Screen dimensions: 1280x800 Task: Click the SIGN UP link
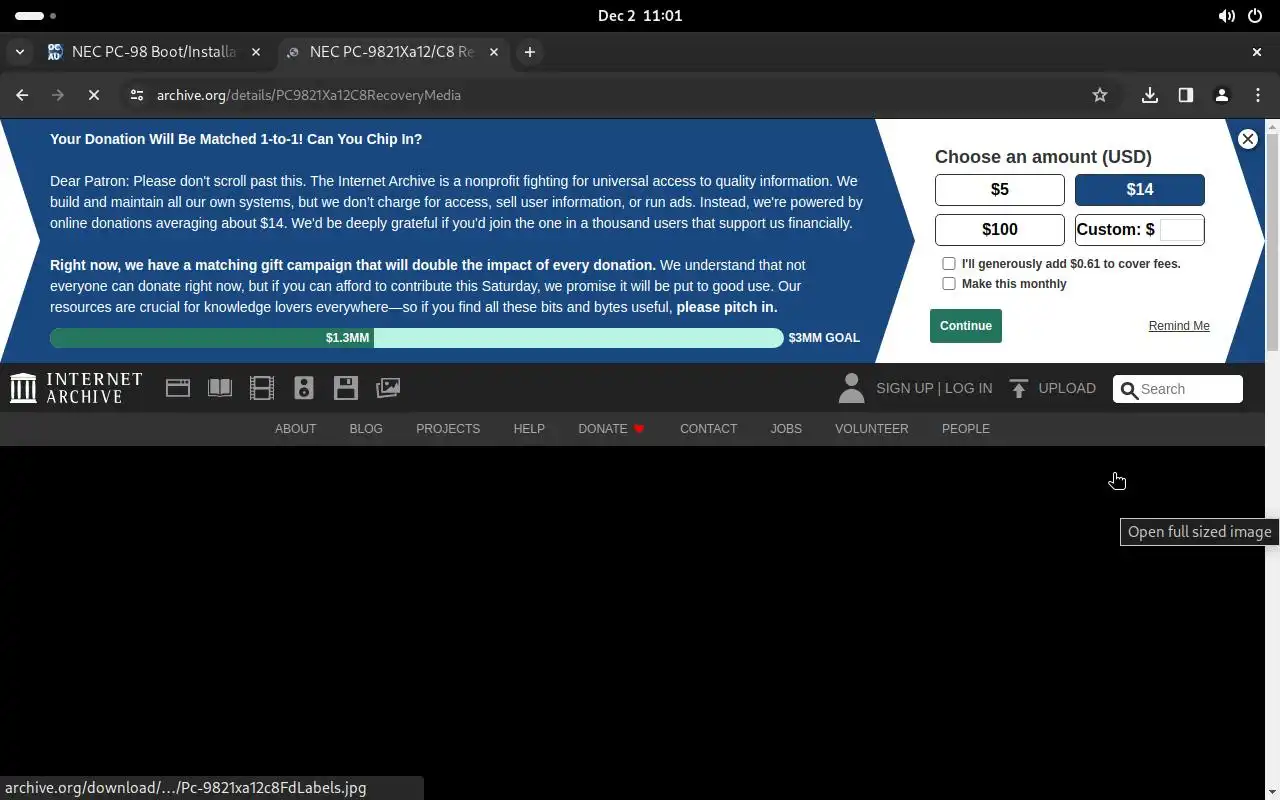click(x=904, y=388)
